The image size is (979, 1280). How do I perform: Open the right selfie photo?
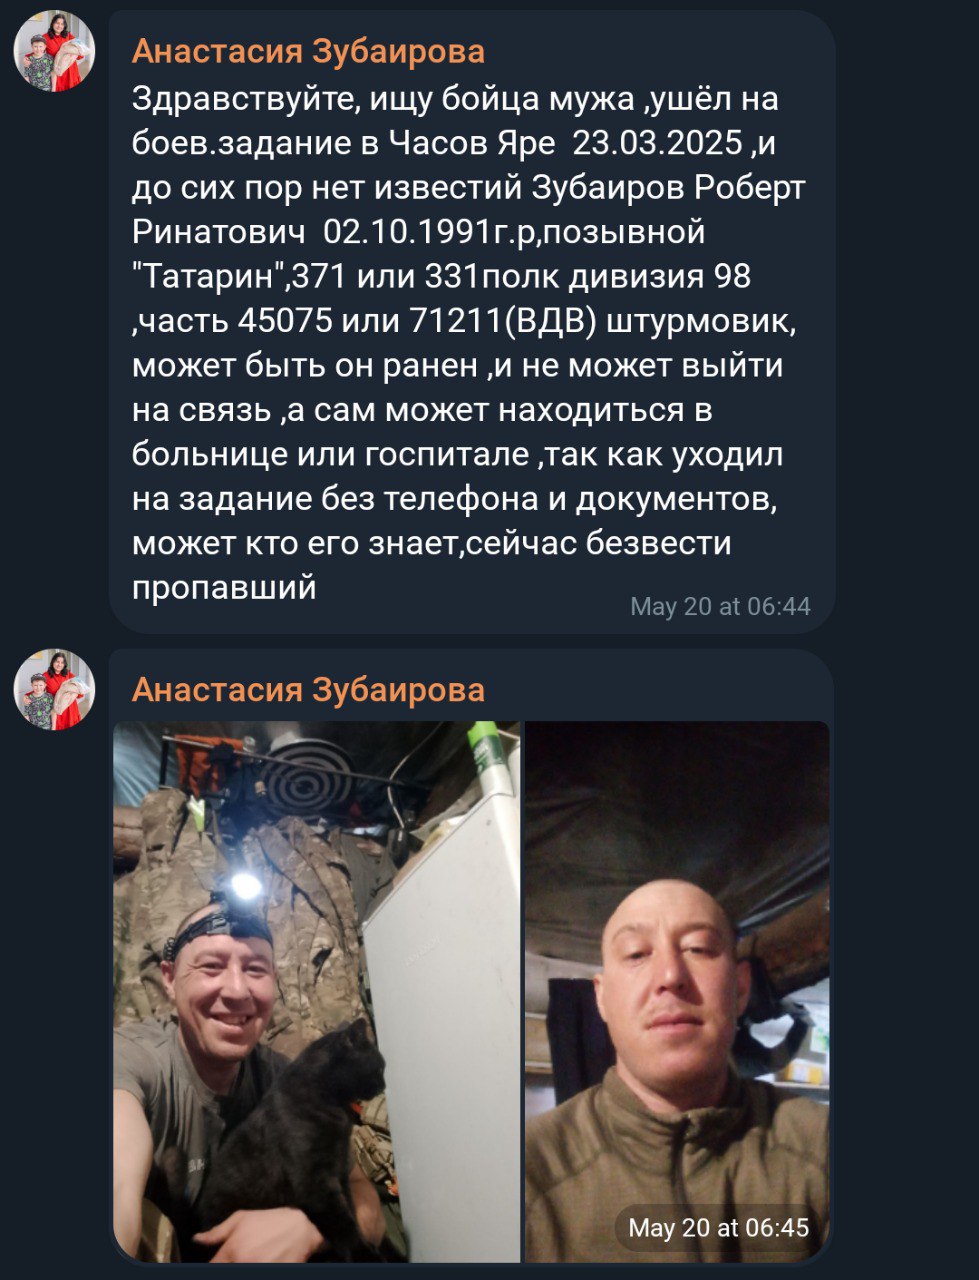pos(677,991)
